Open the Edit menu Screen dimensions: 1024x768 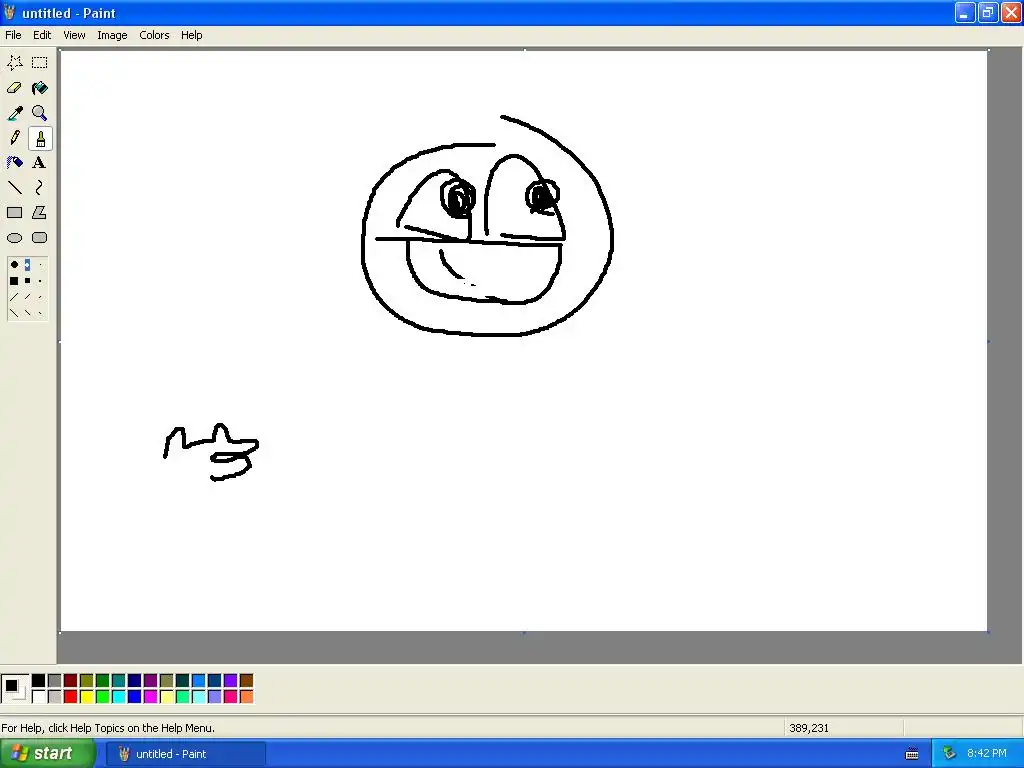42,35
